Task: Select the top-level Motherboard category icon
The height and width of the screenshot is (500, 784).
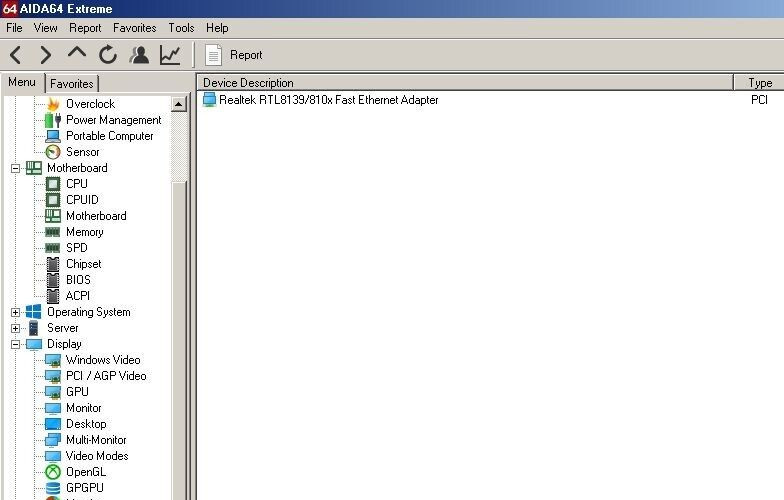Action: [34, 168]
